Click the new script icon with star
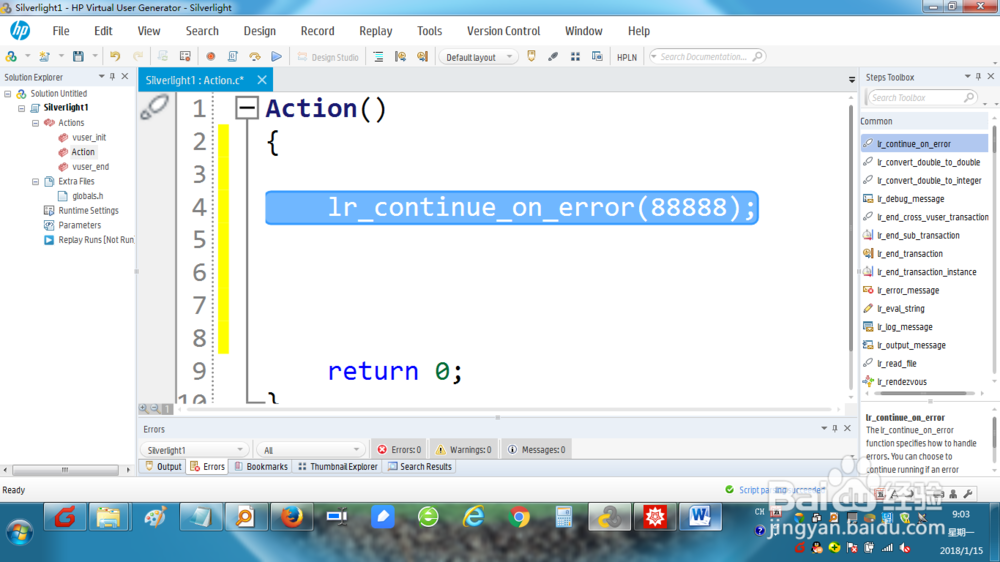 point(45,57)
